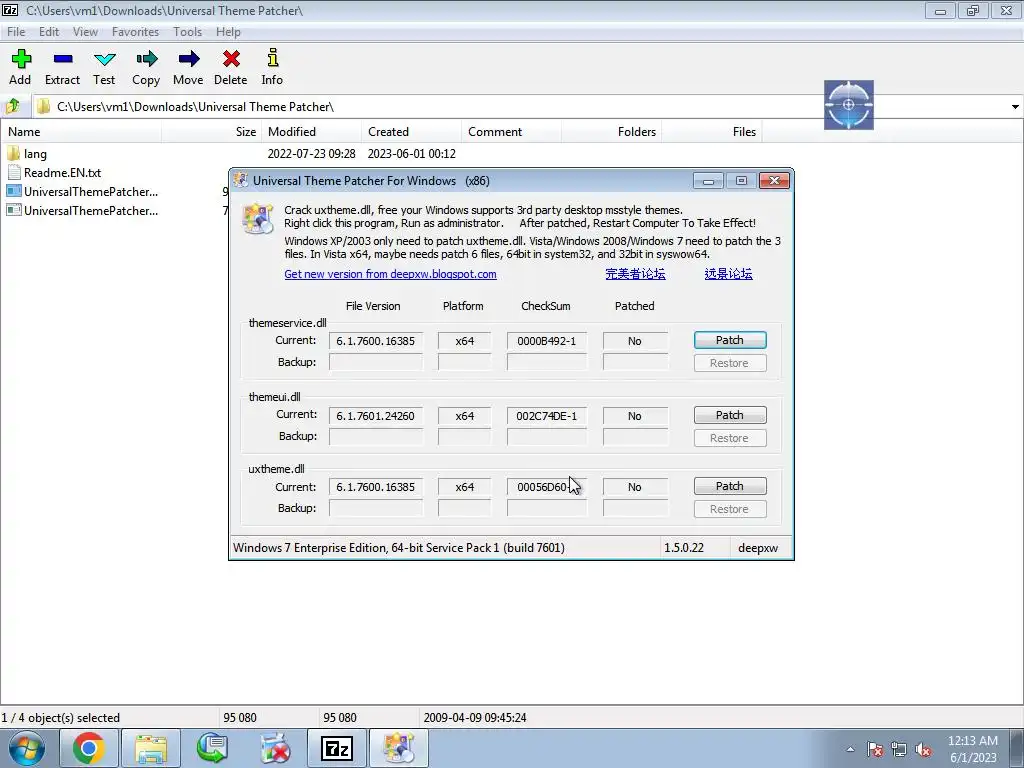
Task: Click the Comment column header
Action: (511, 132)
